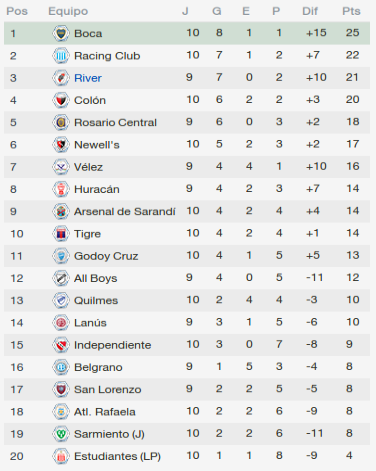The width and height of the screenshot is (376, 471).
Task: Sort by the Pts column header
Action: [351, 11]
